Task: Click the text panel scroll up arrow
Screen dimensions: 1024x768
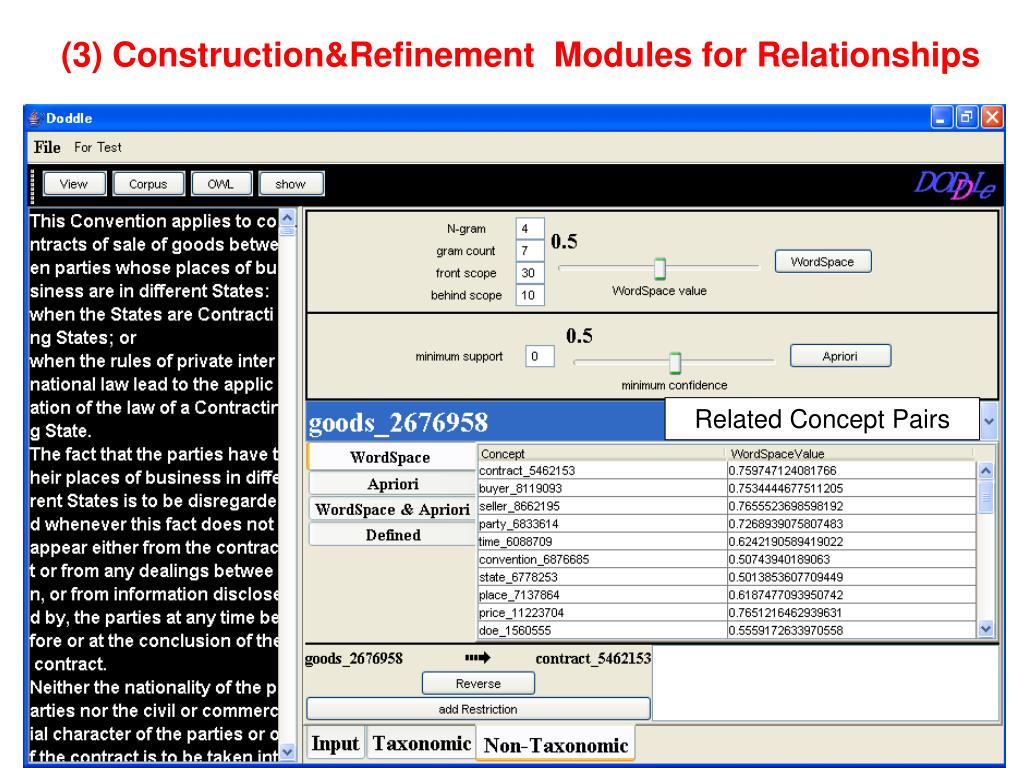Action: [287, 217]
